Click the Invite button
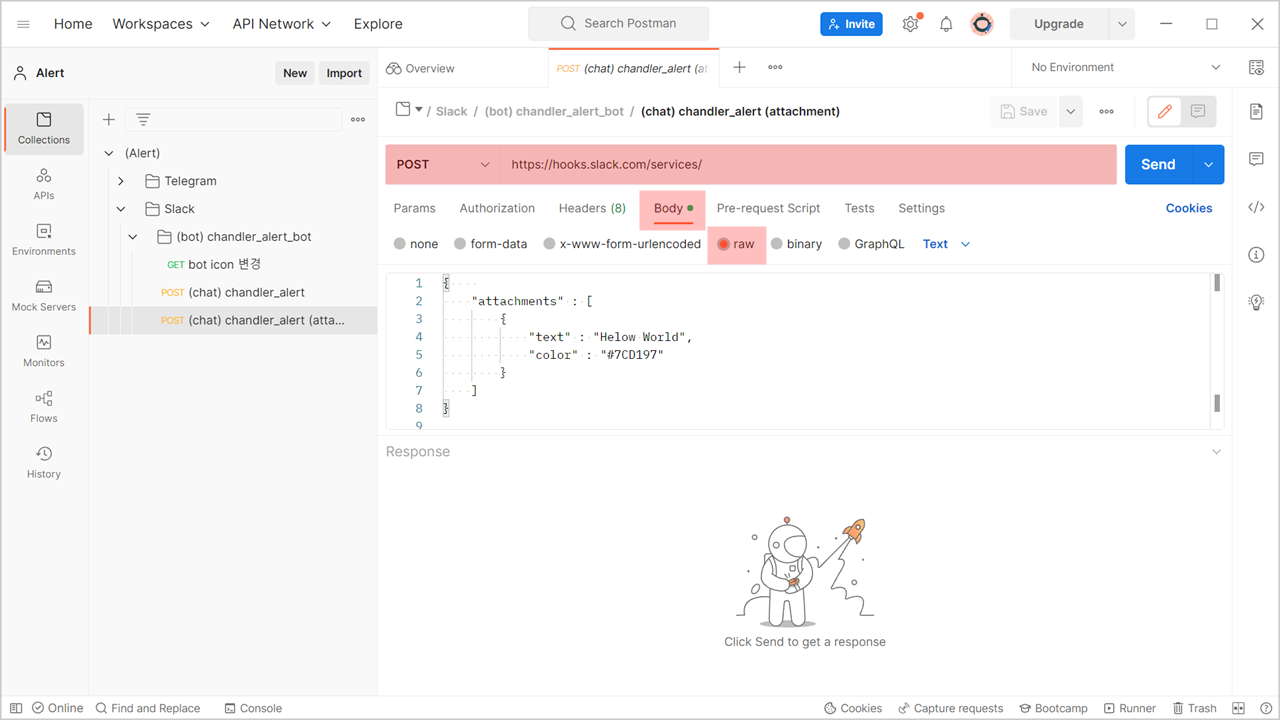 (851, 24)
